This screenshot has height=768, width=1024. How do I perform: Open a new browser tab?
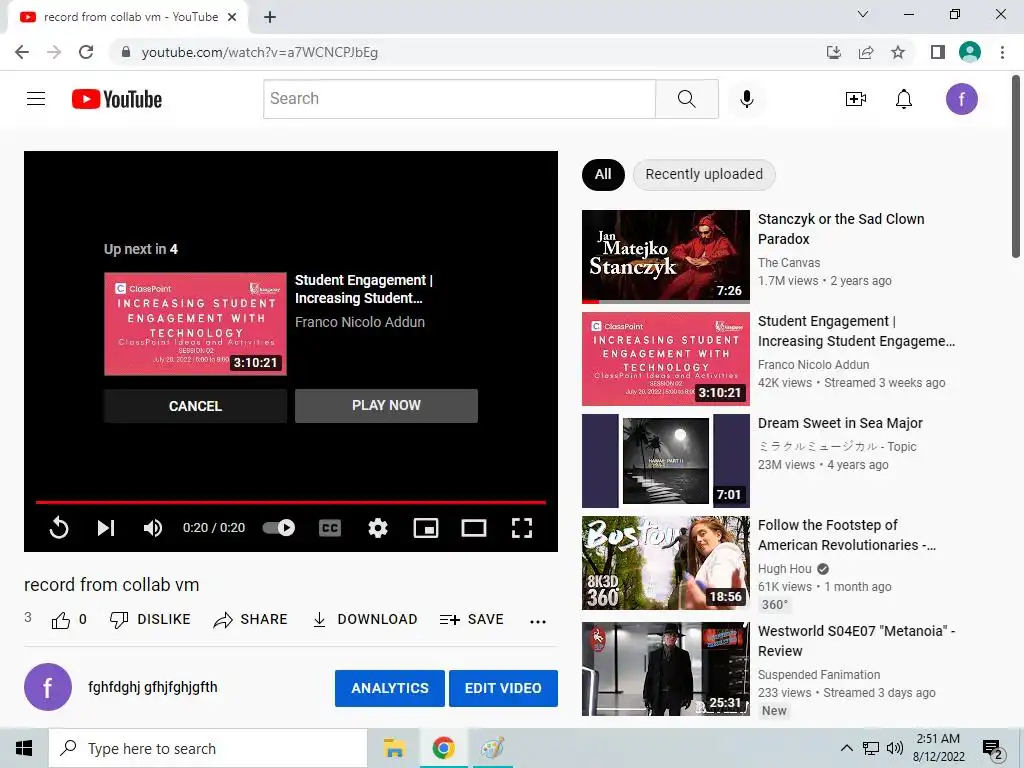click(x=270, y=17)
